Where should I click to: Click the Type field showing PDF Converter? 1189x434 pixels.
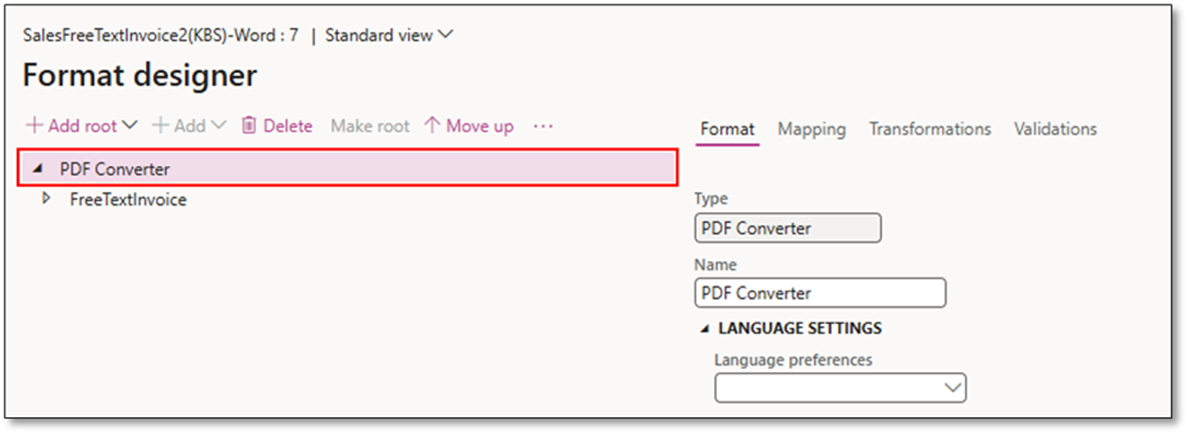787,228
